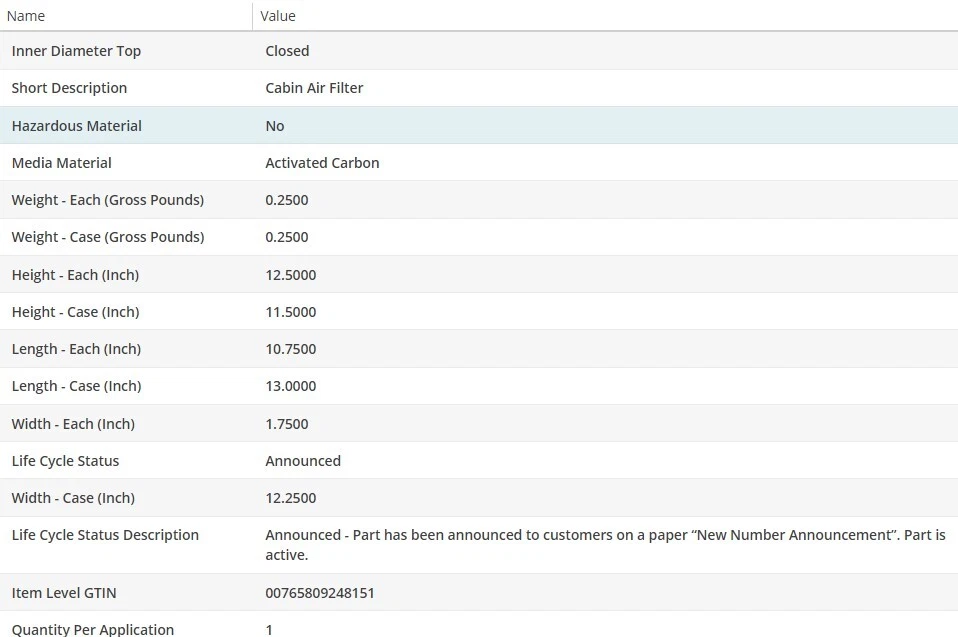Select the Life Cycle Status Description label
The width and height of the screenshot is (958, 637).
(x=105, y=535)
